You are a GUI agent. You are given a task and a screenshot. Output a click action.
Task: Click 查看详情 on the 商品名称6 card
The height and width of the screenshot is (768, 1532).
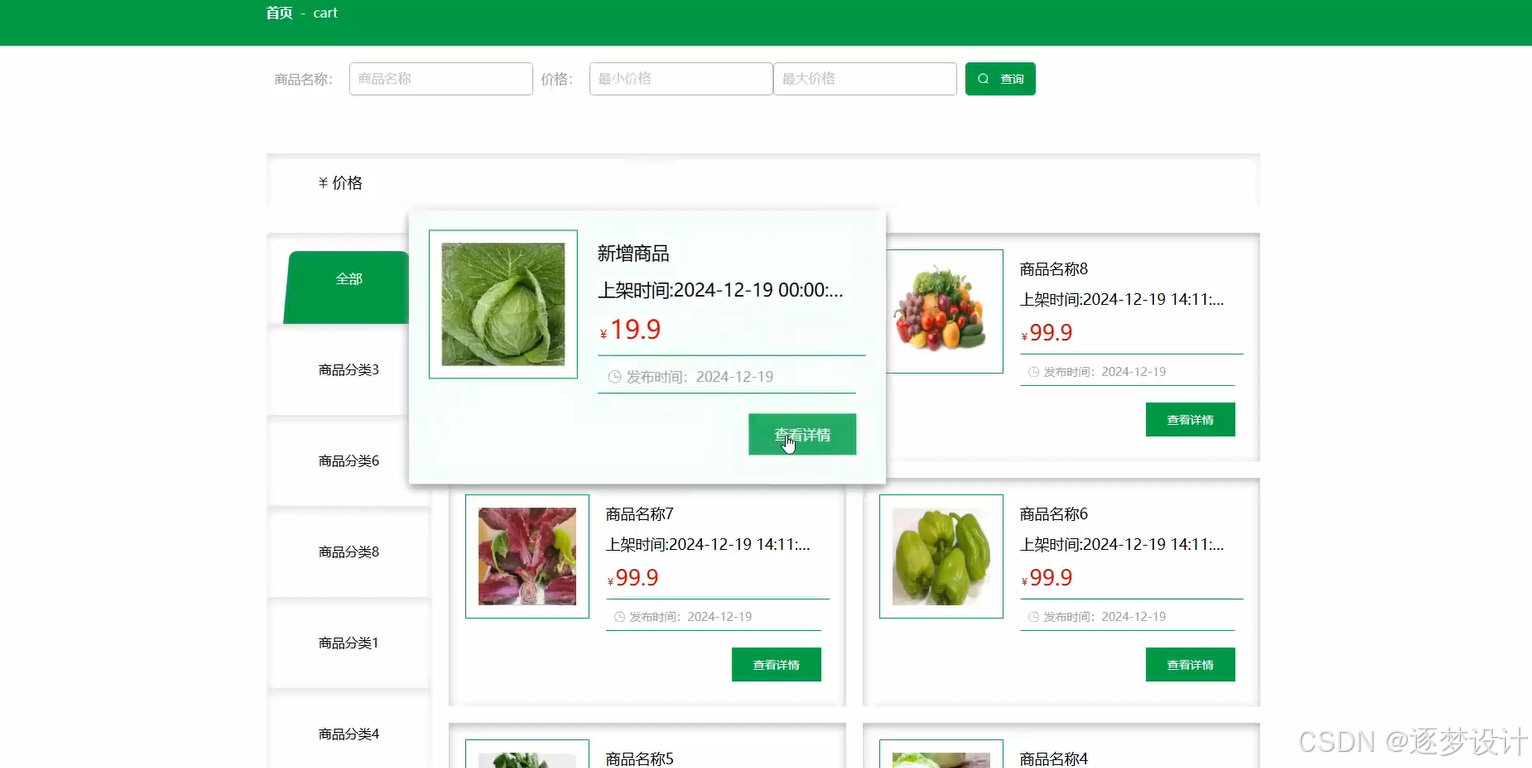pyautogui.click(x=1190, y=664)
